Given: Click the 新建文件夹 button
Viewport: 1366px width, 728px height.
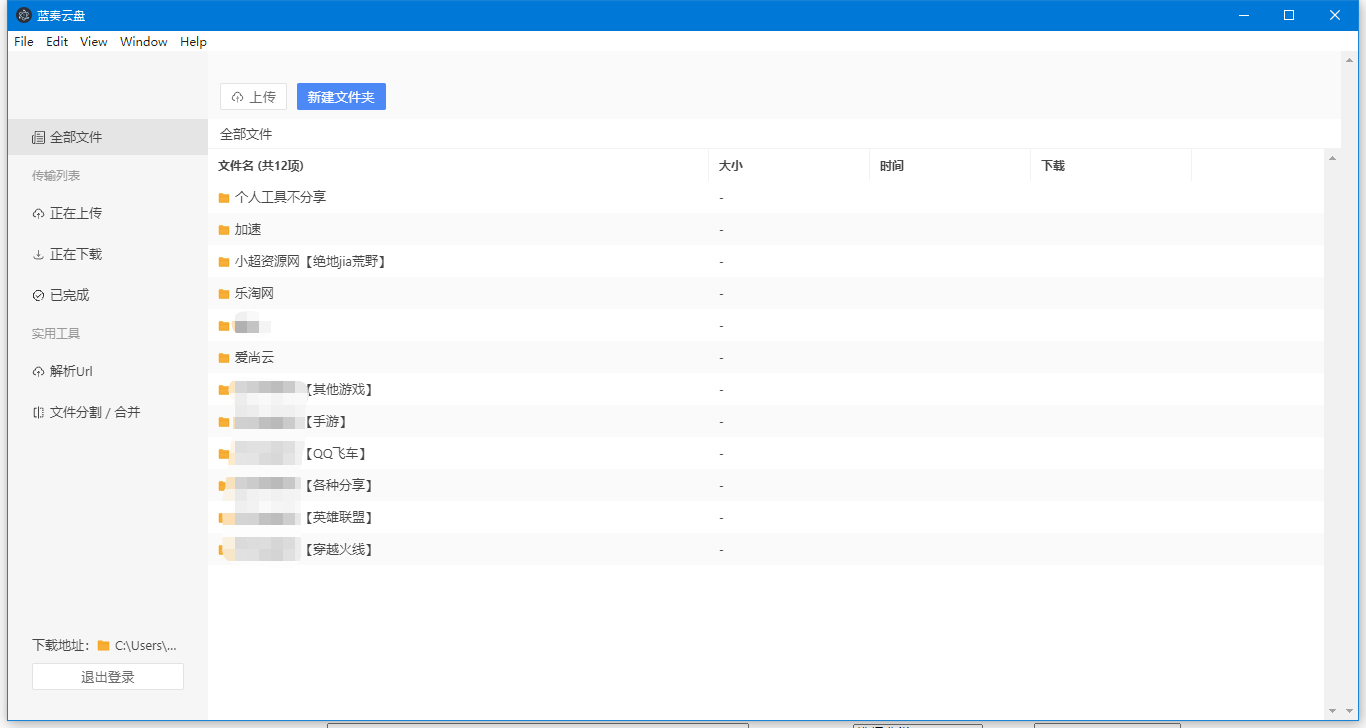Looking at the screenshot, I should 341,96.
